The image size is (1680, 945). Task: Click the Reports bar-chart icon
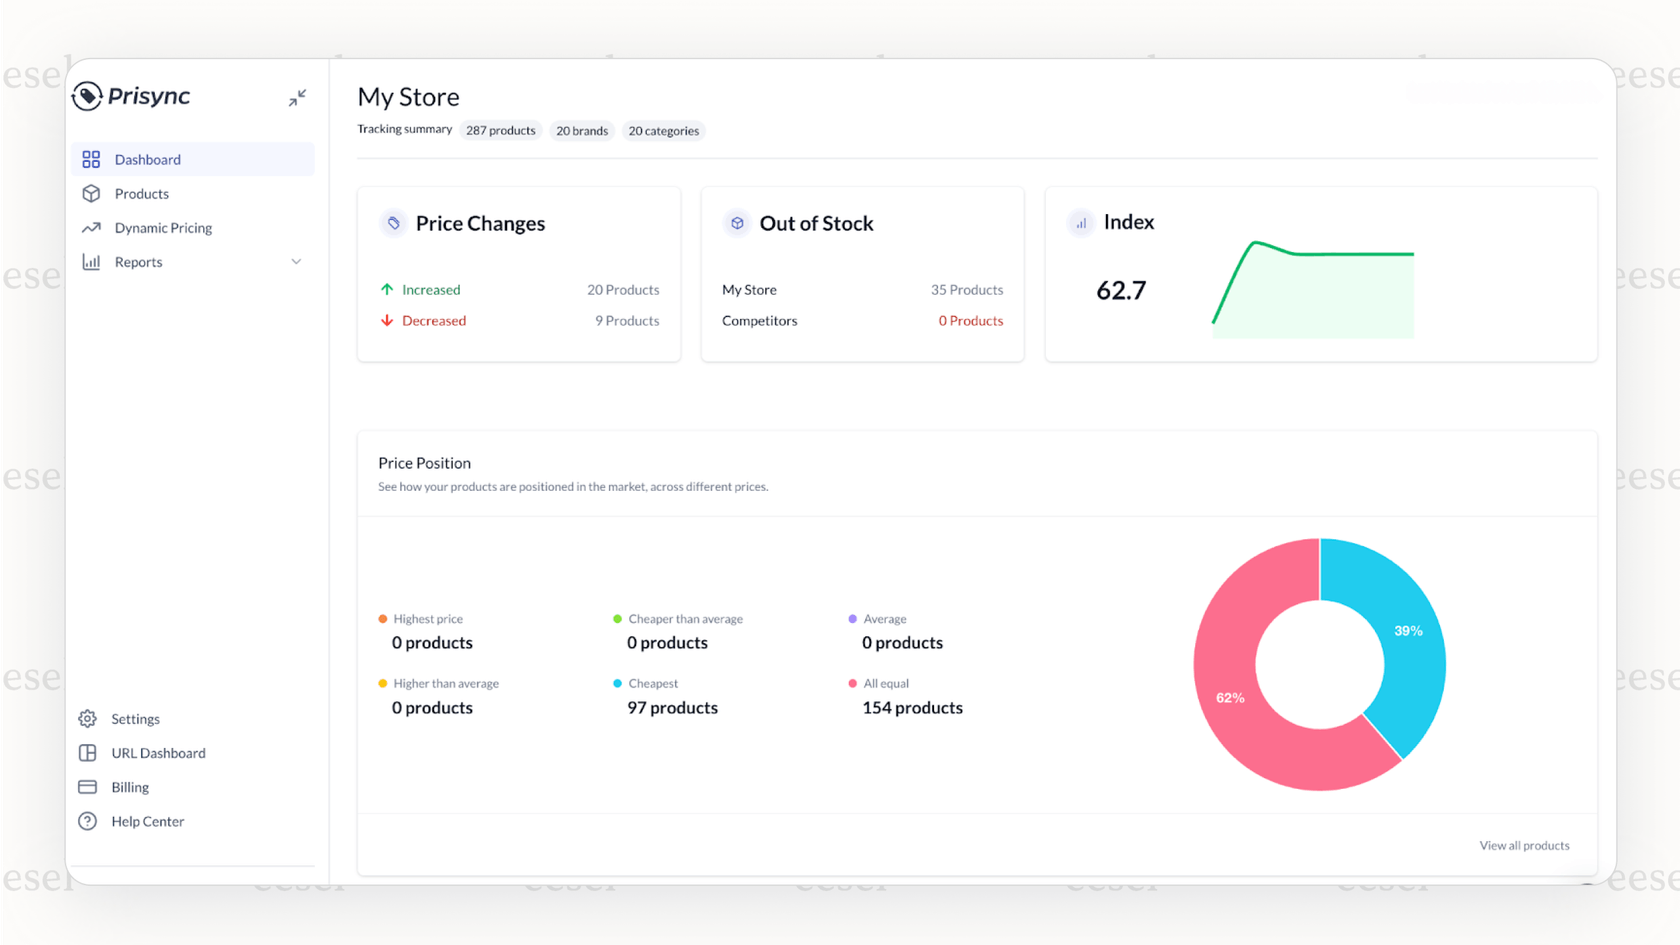point(91,261)
